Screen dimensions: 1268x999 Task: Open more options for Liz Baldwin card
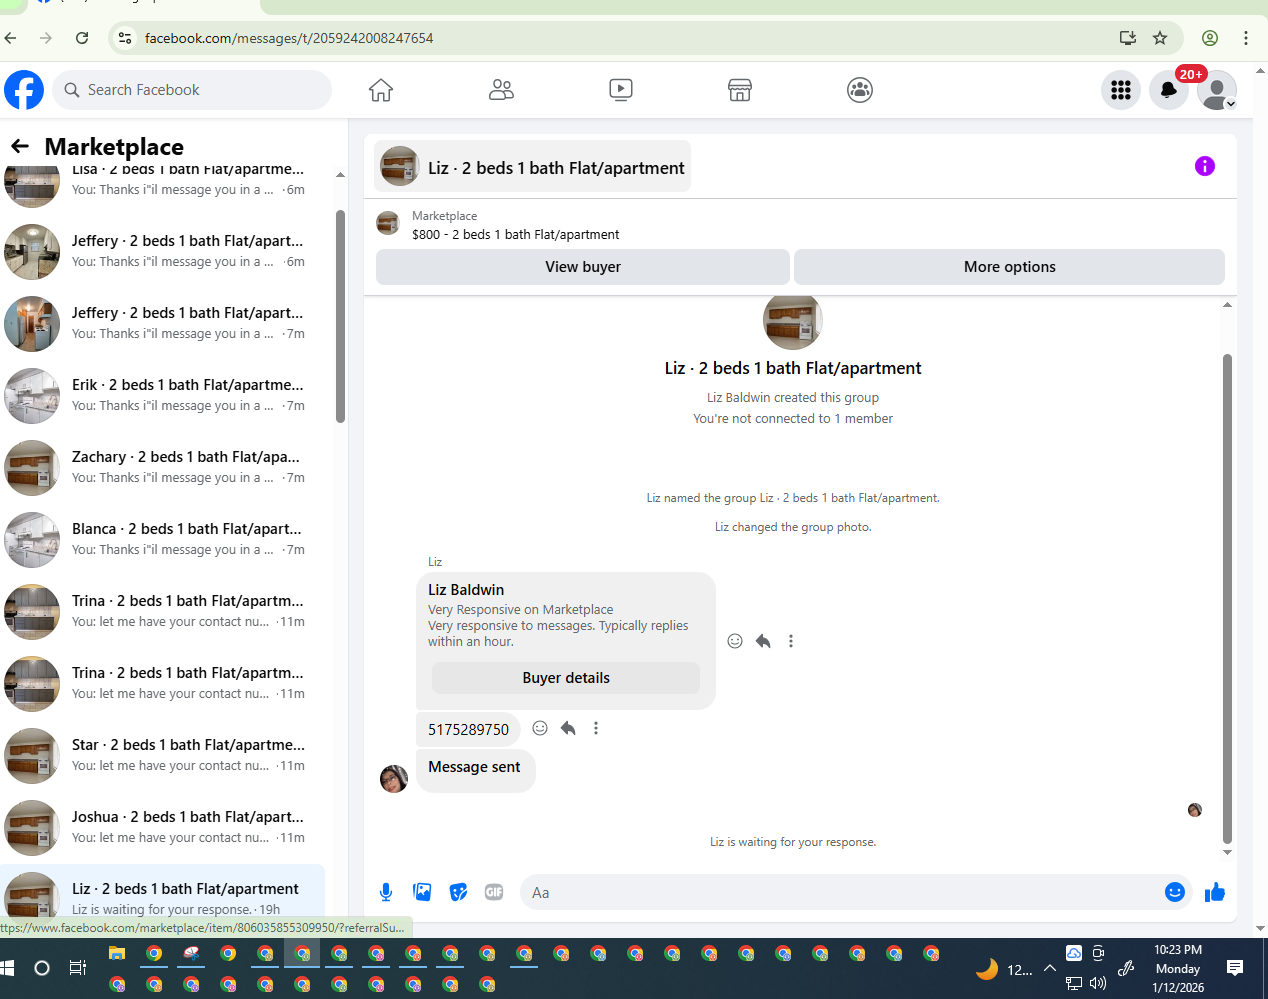pos(791,641)
